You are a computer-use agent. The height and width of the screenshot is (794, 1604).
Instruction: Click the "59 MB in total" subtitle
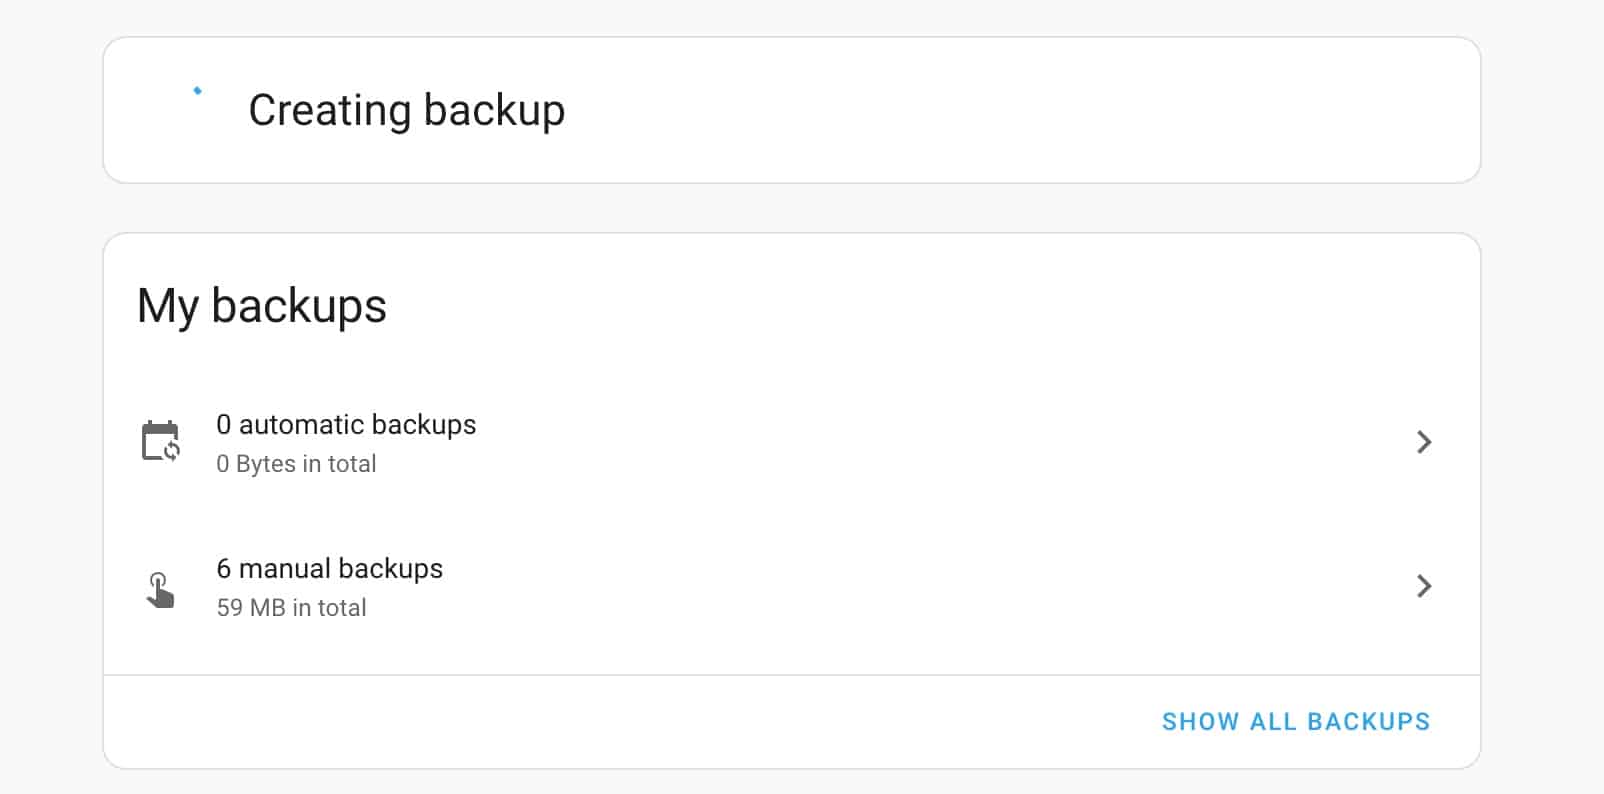[291, 608]
